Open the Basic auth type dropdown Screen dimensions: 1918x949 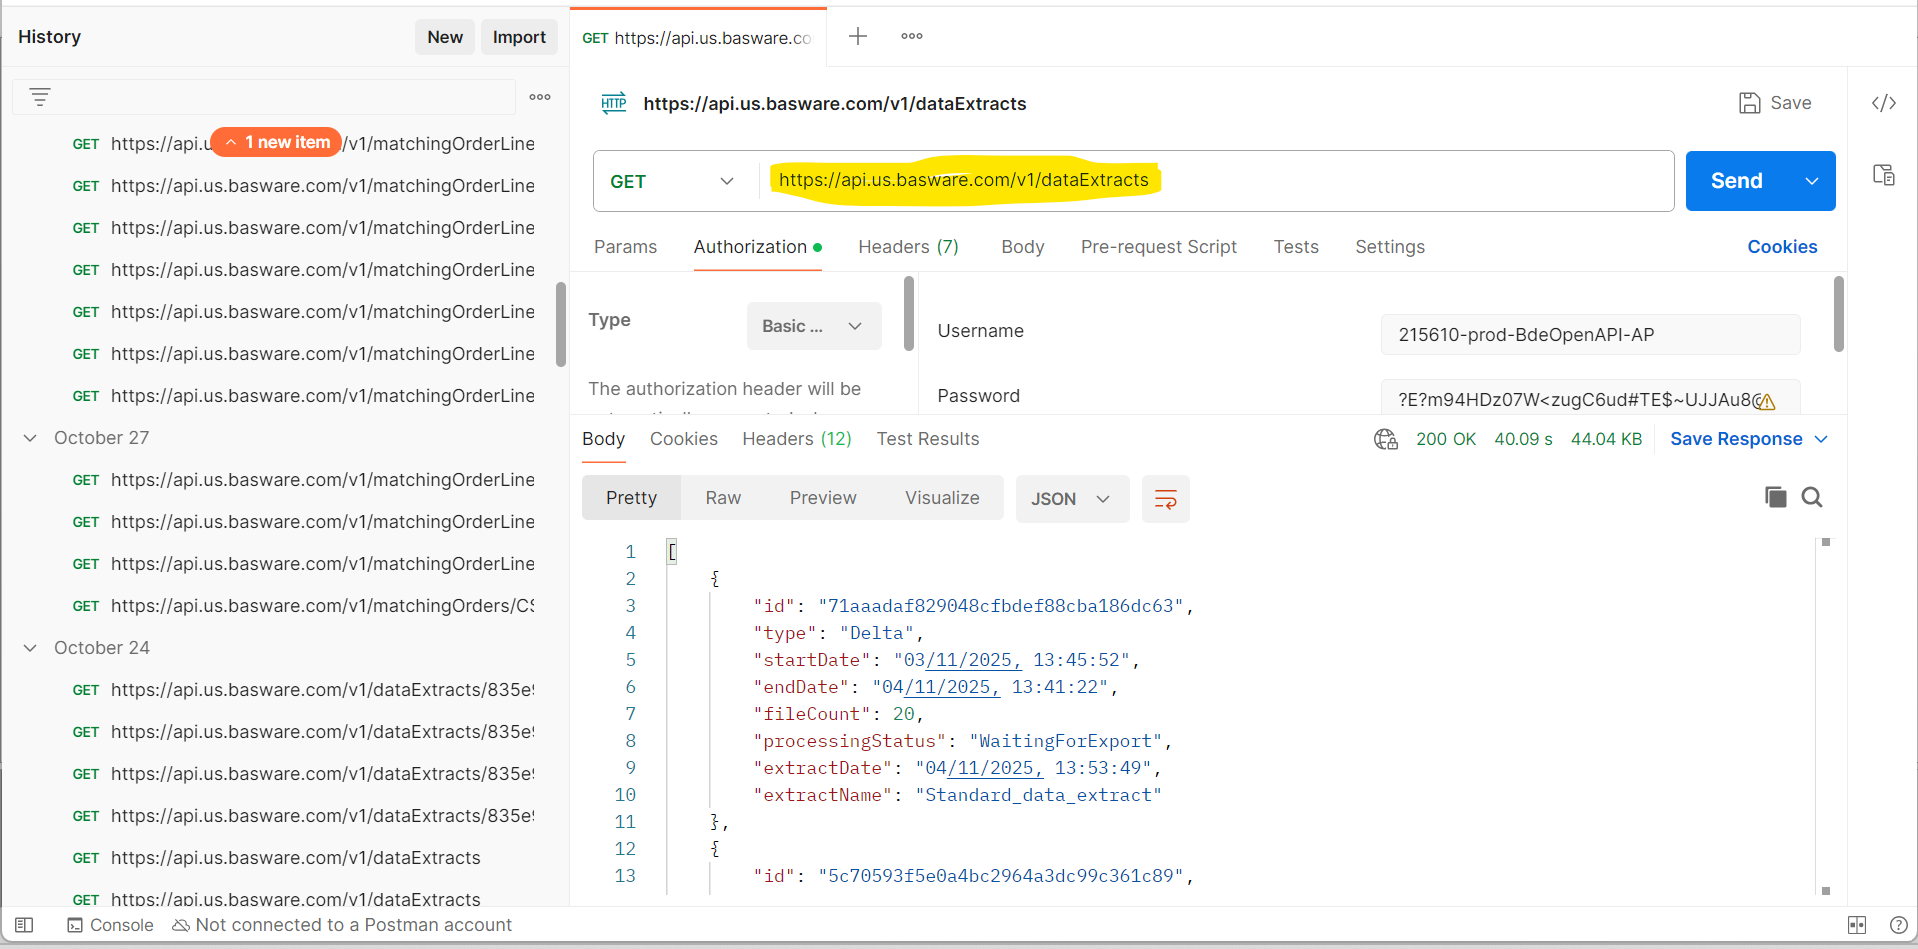[813, 326]
